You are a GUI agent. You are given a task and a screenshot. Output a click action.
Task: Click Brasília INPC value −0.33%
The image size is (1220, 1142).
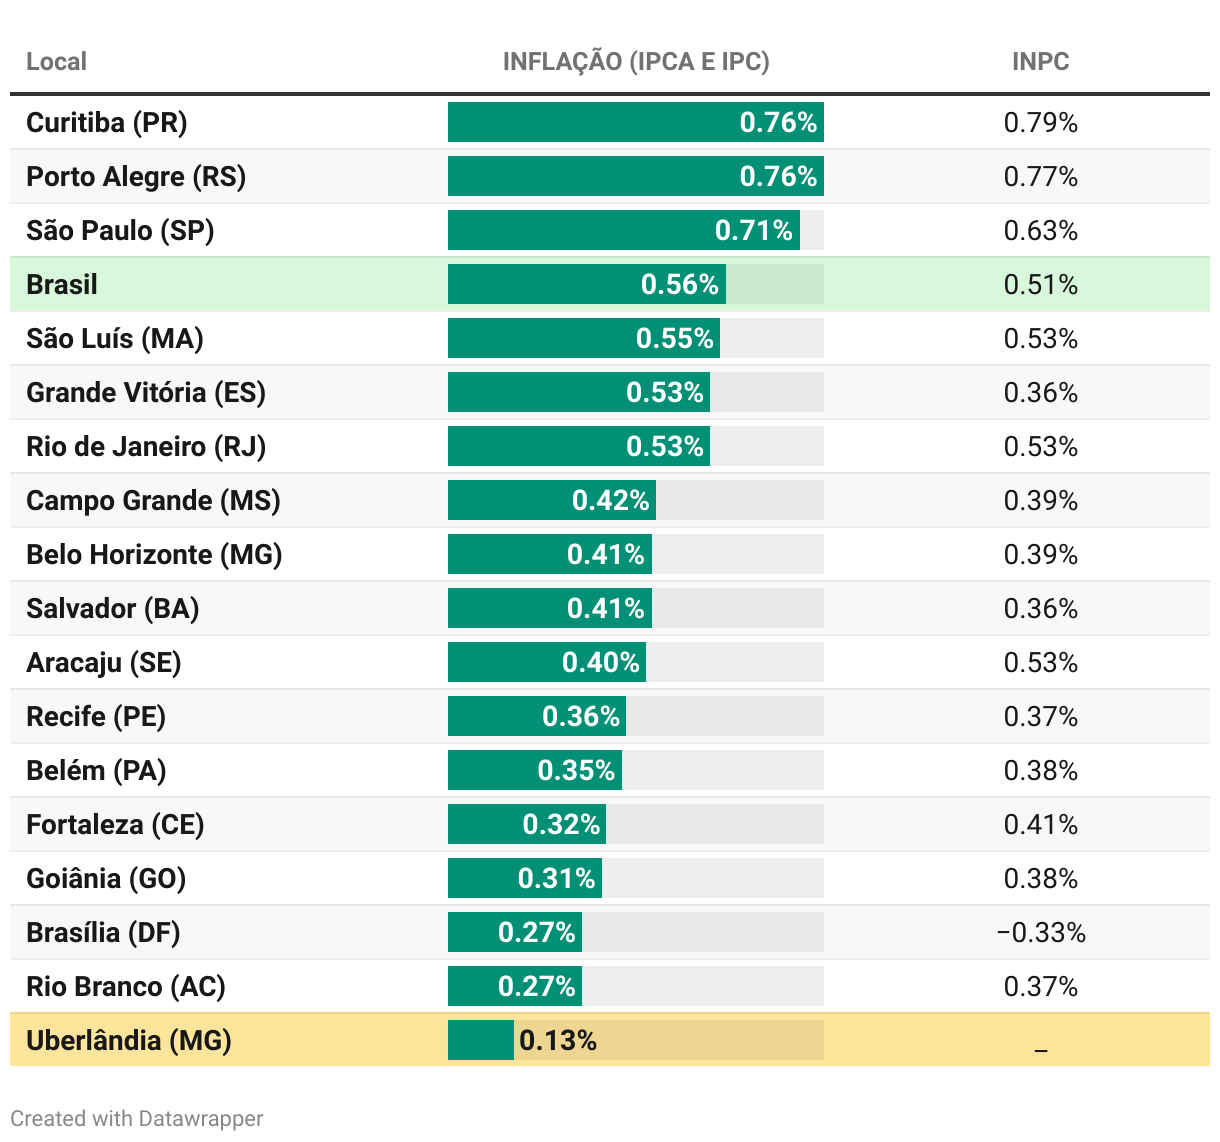pos(1040,933)
